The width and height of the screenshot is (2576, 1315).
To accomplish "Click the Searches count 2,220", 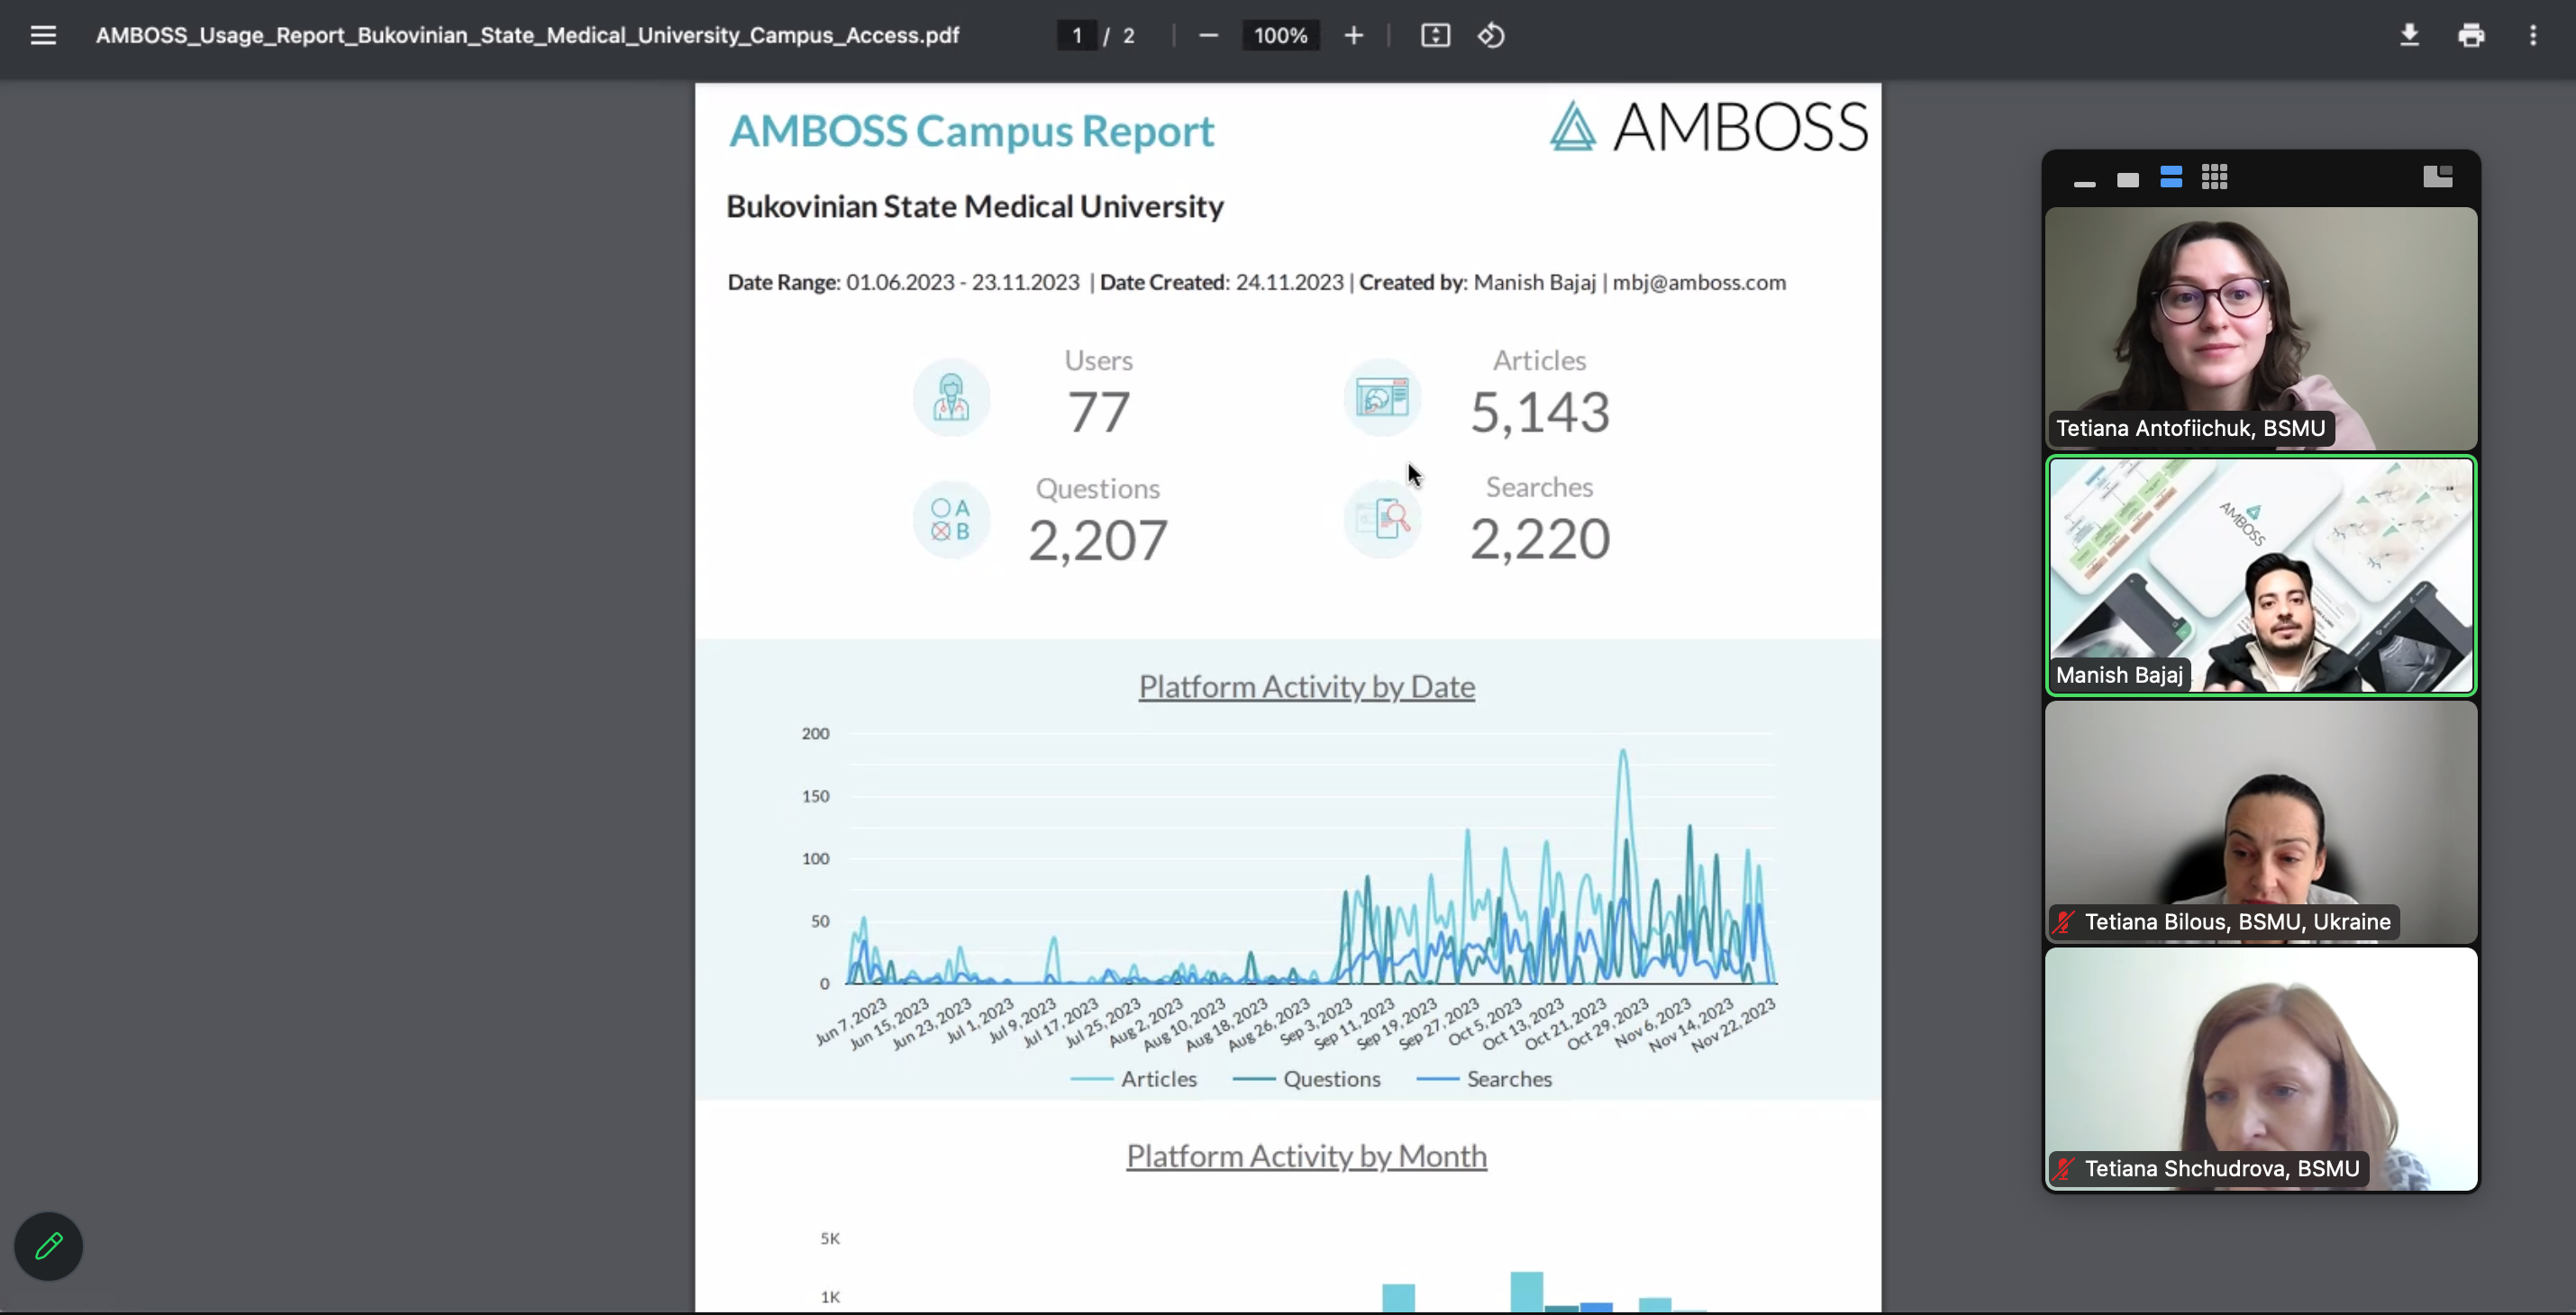I will [x=1540, y=539].
